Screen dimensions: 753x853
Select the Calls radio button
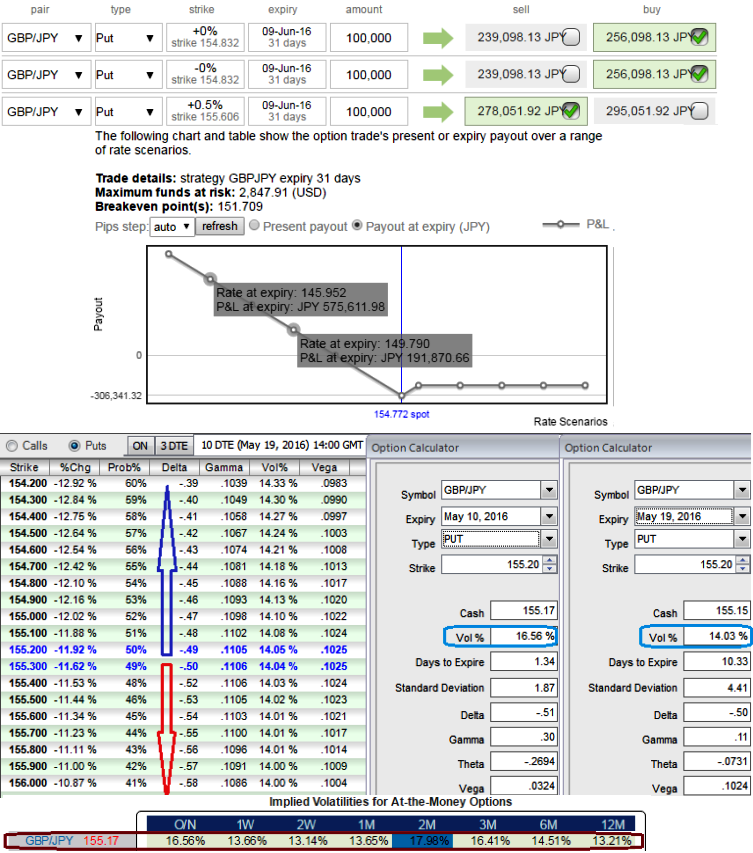tap(11, 446)
